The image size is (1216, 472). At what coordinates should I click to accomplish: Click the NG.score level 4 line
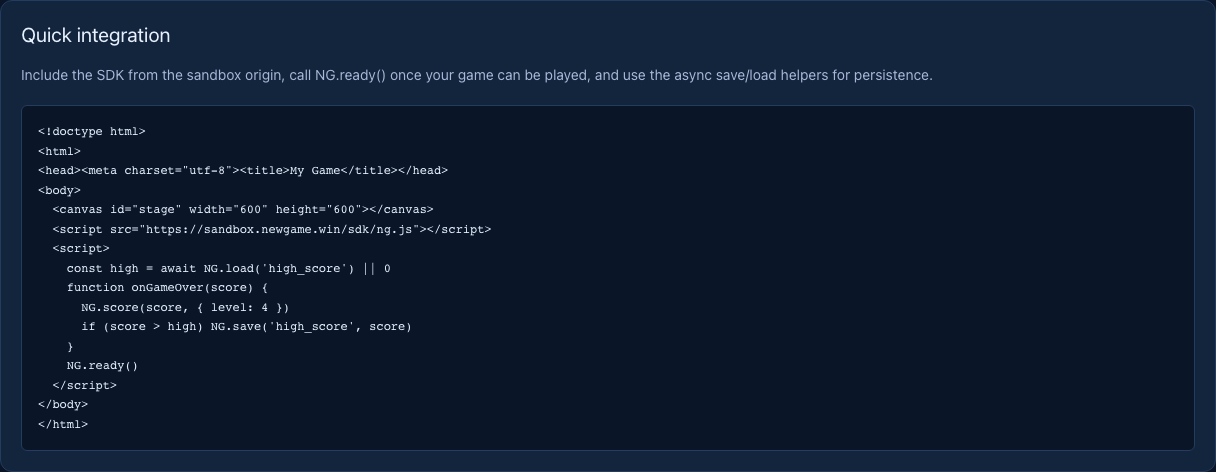pyautogui.click(x=185, y=307)
